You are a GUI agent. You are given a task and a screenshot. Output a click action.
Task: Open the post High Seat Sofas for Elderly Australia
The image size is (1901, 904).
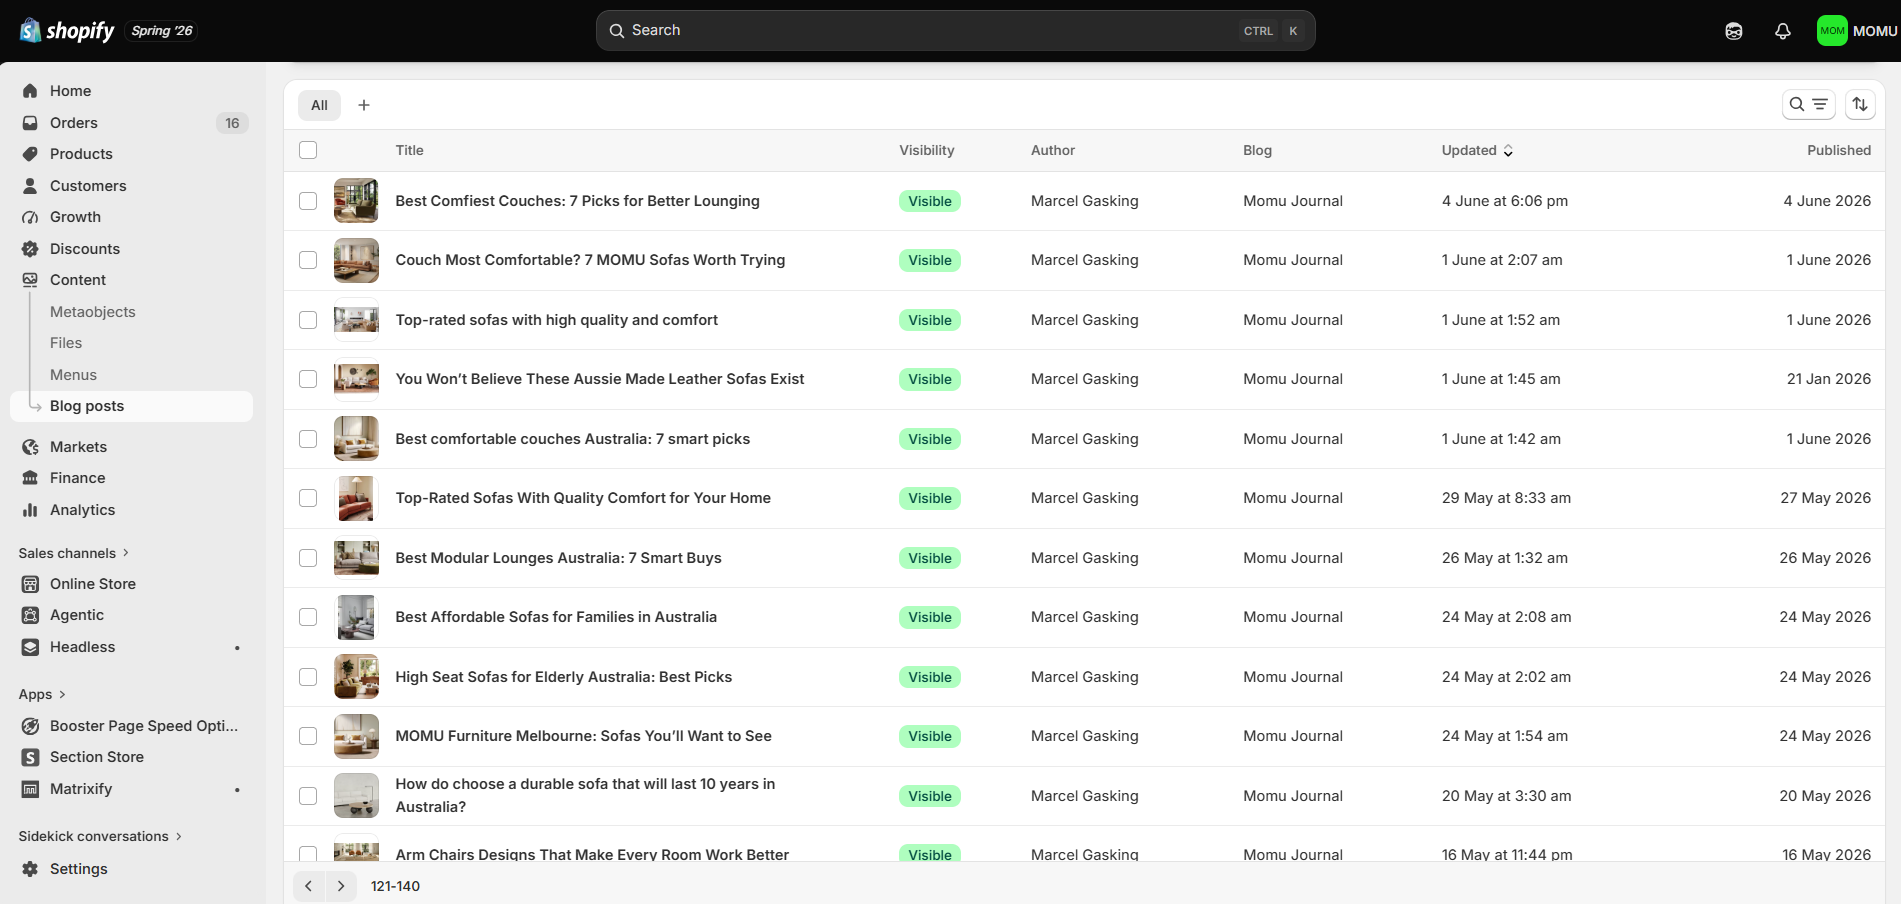click(x=564, y=677)
